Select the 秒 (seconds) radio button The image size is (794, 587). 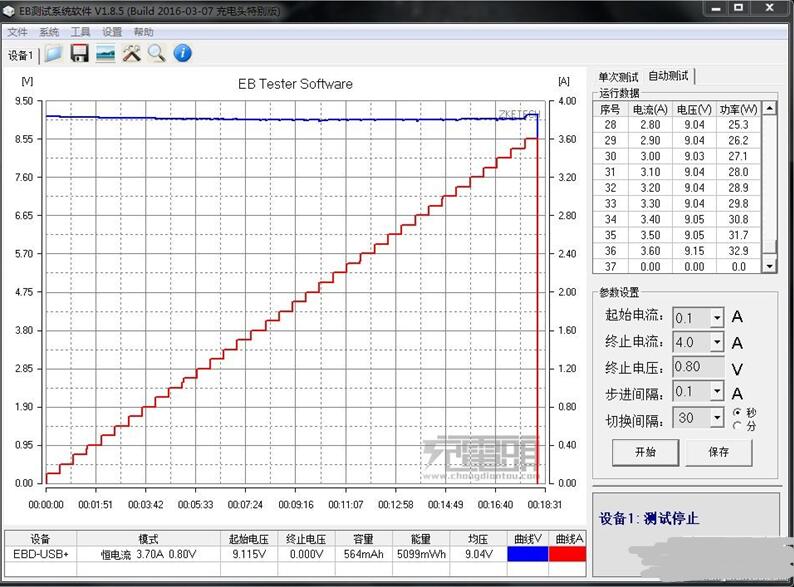pyautogui.click(x=738, y=412)
